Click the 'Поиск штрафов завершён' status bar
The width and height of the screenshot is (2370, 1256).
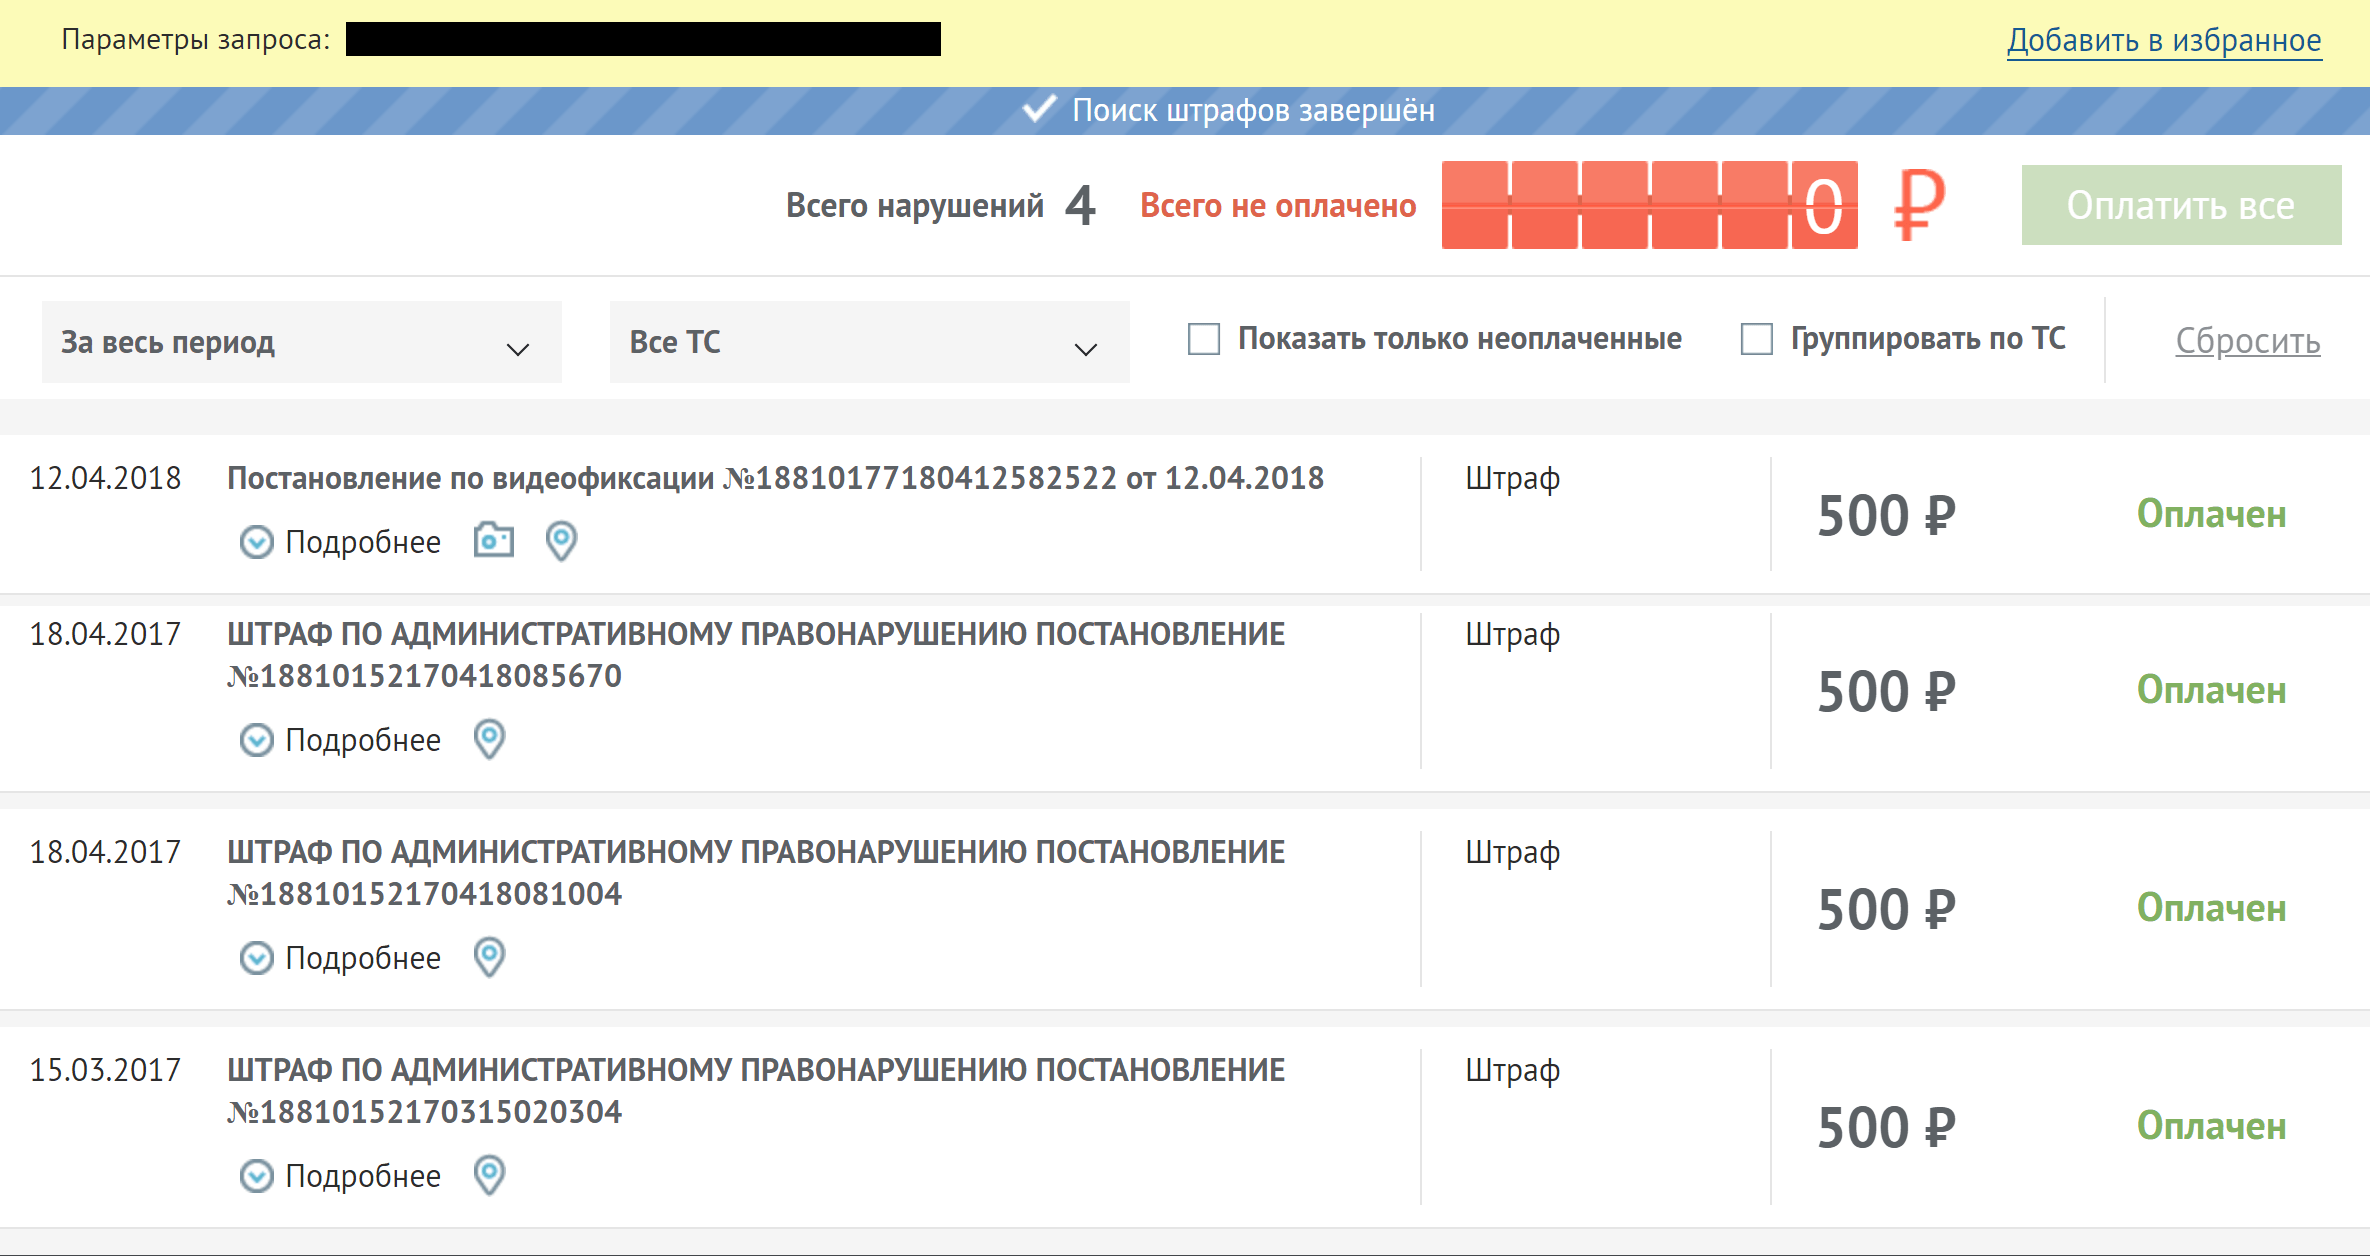pyautogui.click(x=1185, y=110)
